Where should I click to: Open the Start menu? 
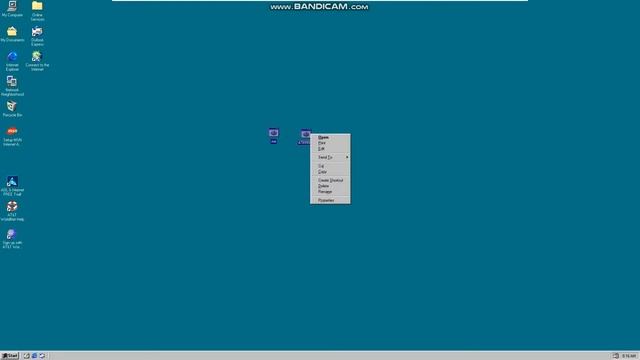point(10,356)
